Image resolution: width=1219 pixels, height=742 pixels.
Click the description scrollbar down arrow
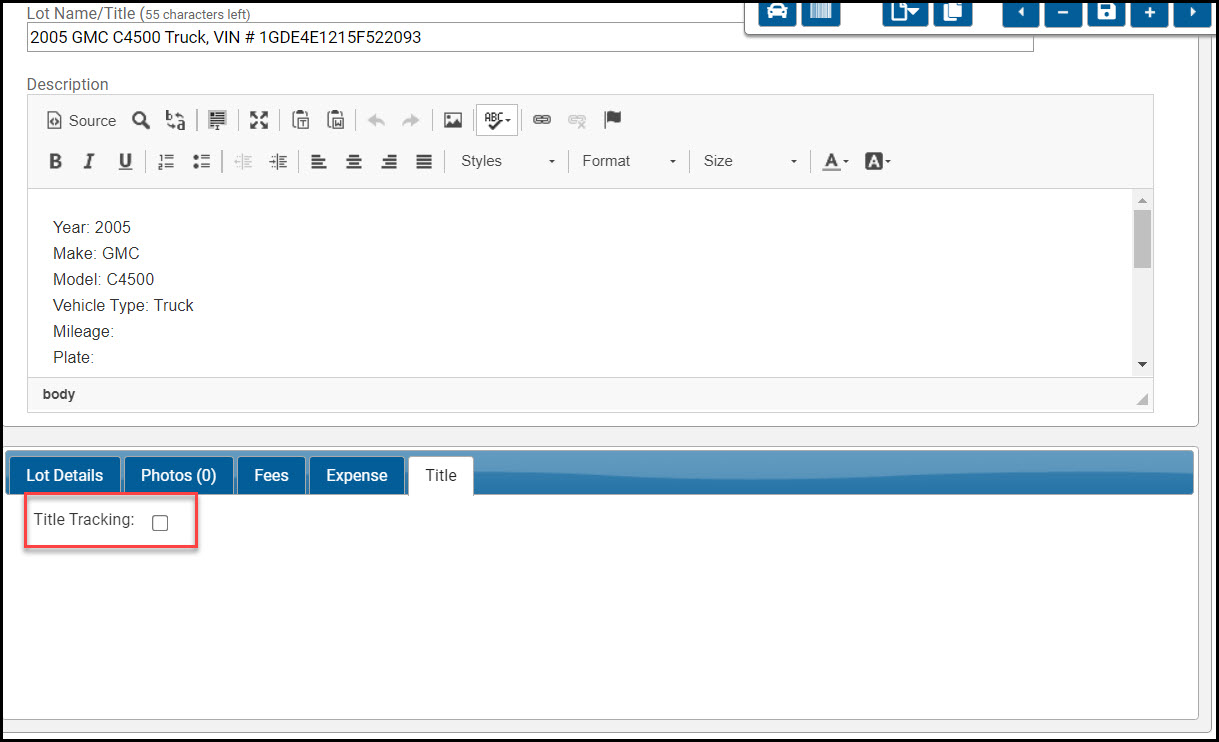(x=1143, y=365)
